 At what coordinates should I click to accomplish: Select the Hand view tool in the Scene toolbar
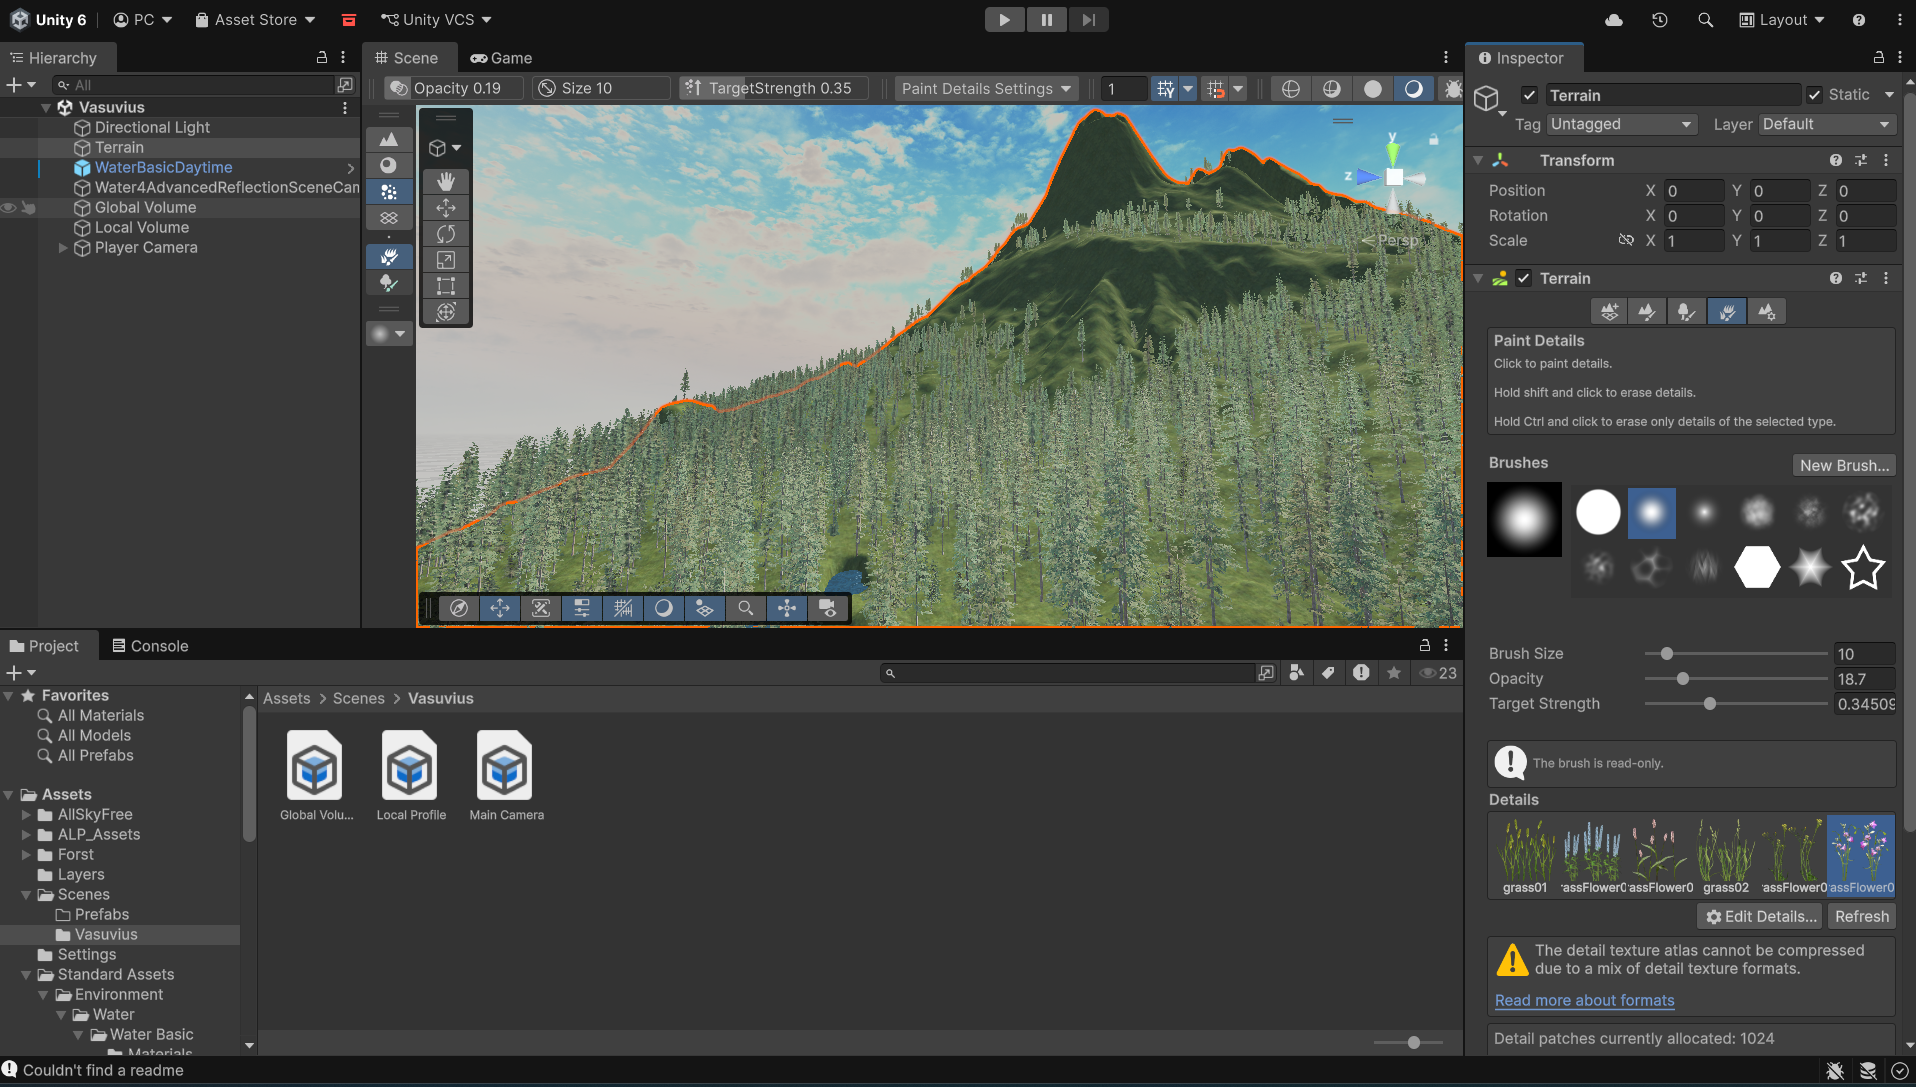click(x=446, y=181)
